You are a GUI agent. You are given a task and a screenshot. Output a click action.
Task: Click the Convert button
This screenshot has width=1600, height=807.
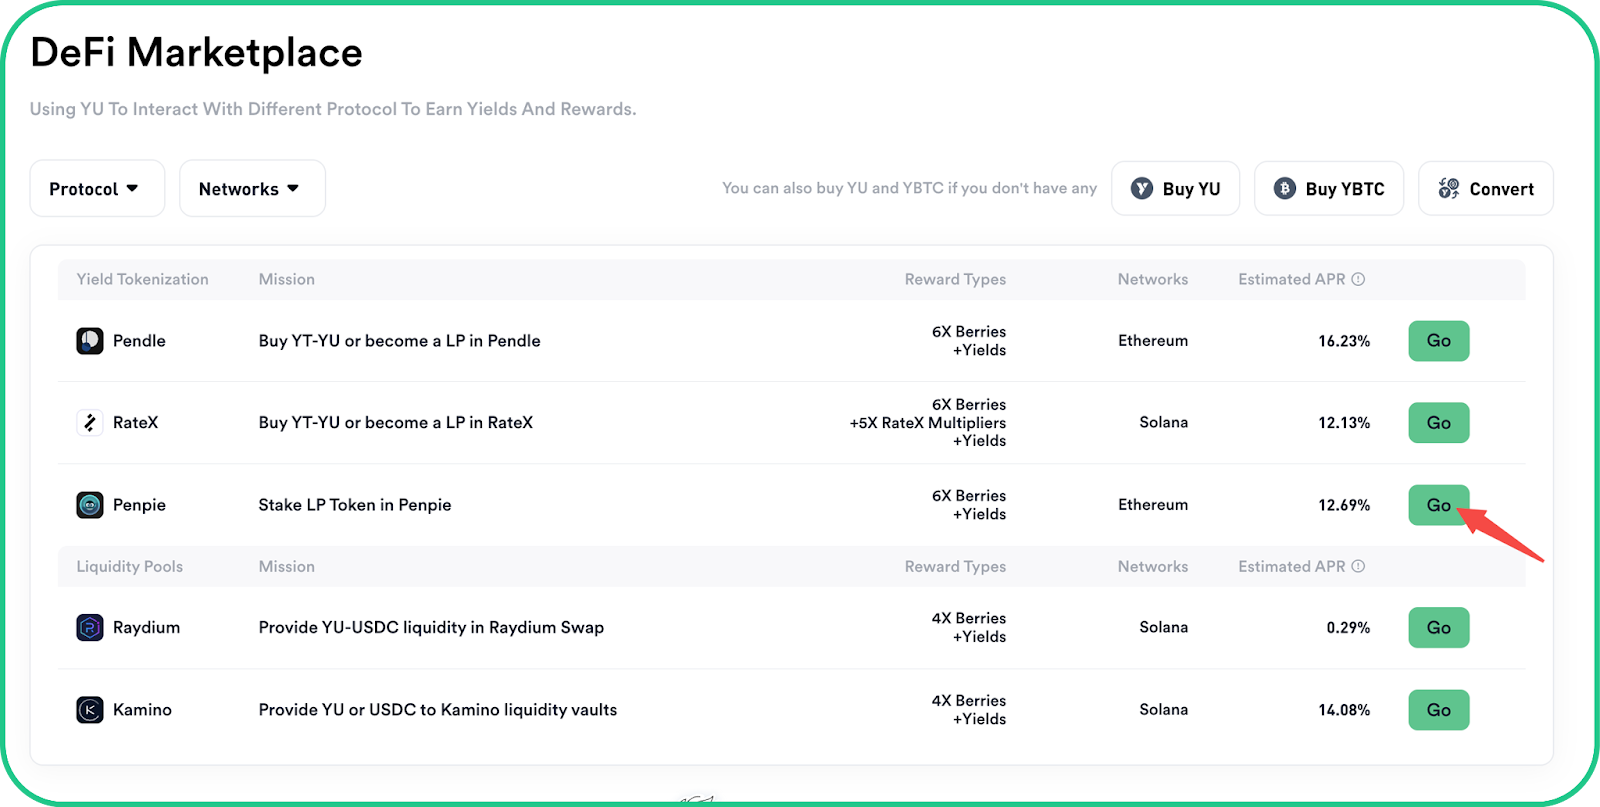pyautogui.click(x=1486, y=188)
